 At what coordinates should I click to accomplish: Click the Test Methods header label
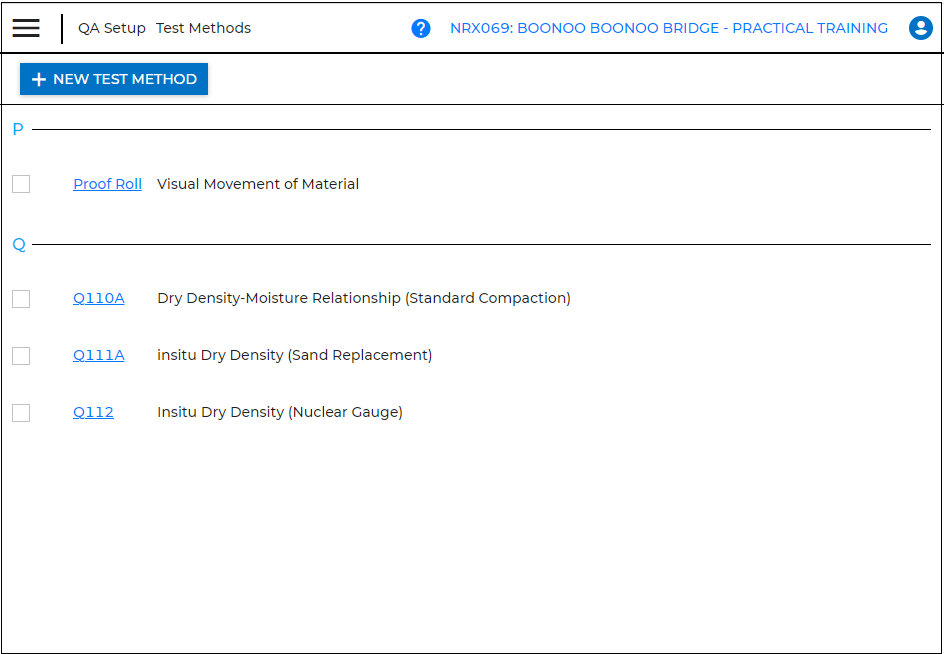coord(203,28)
